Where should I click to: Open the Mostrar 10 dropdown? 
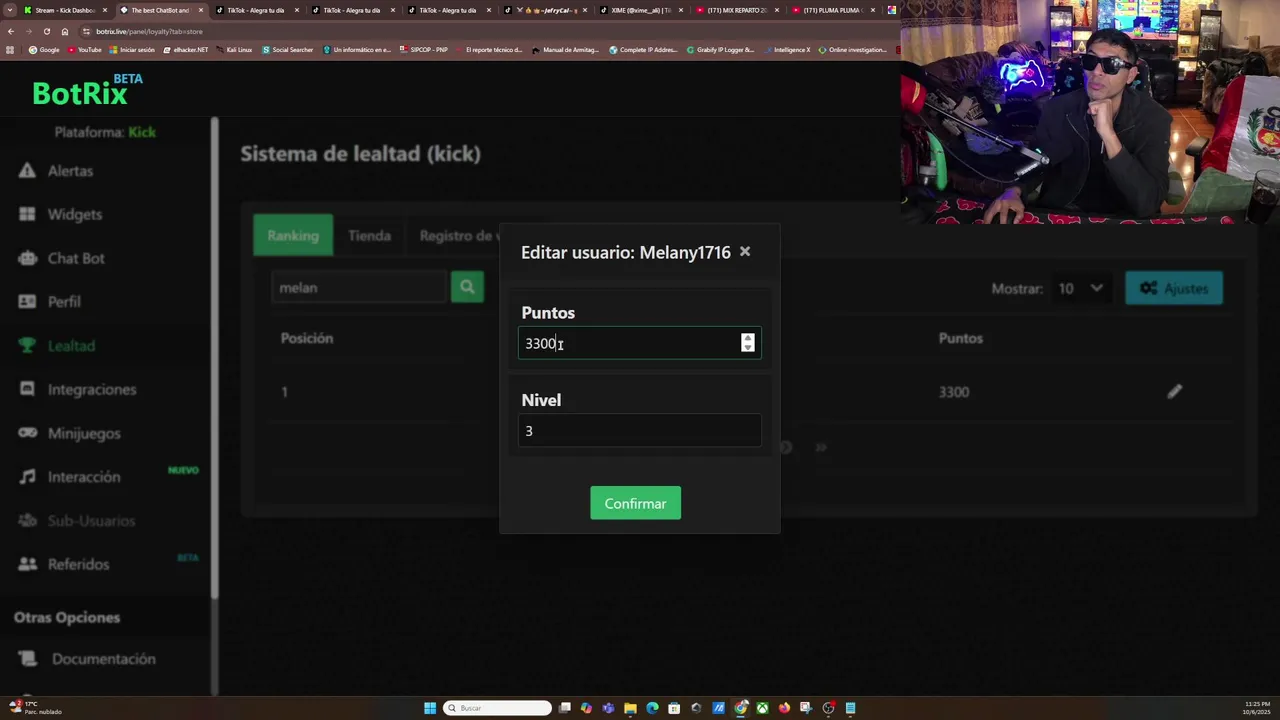[x=1080, y=288]
